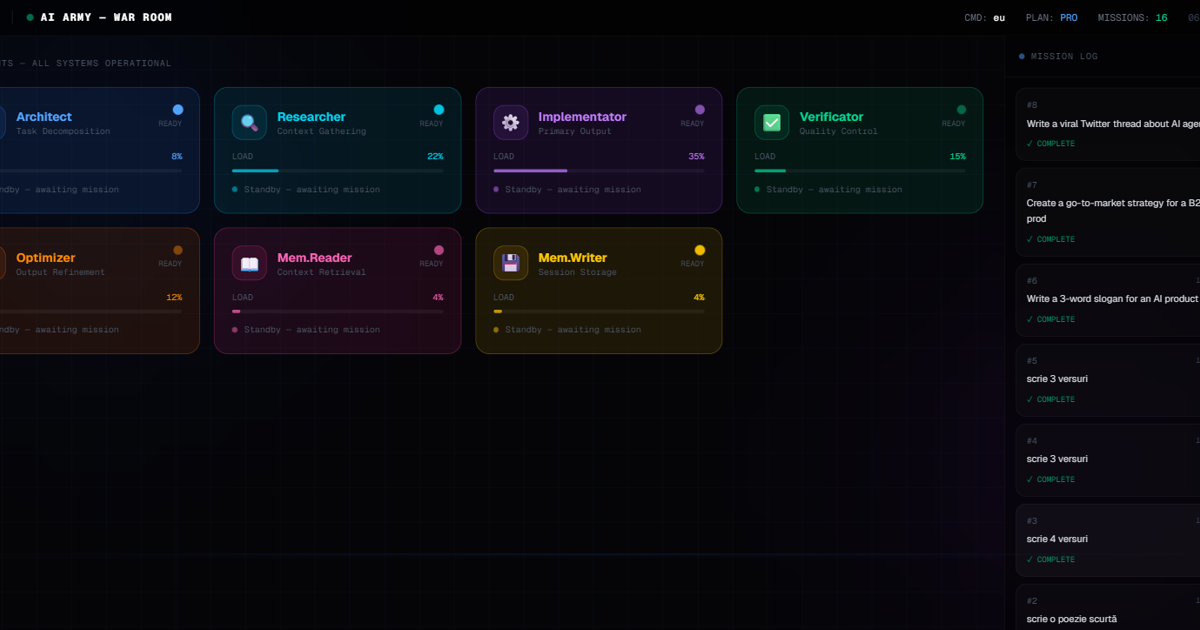The height and width of the screenshot is (630, 1200).
Task: Click the Mem.Reader 'Context Retrieval' subtitle
Action: pyautogui.click(x=321, y=272)
